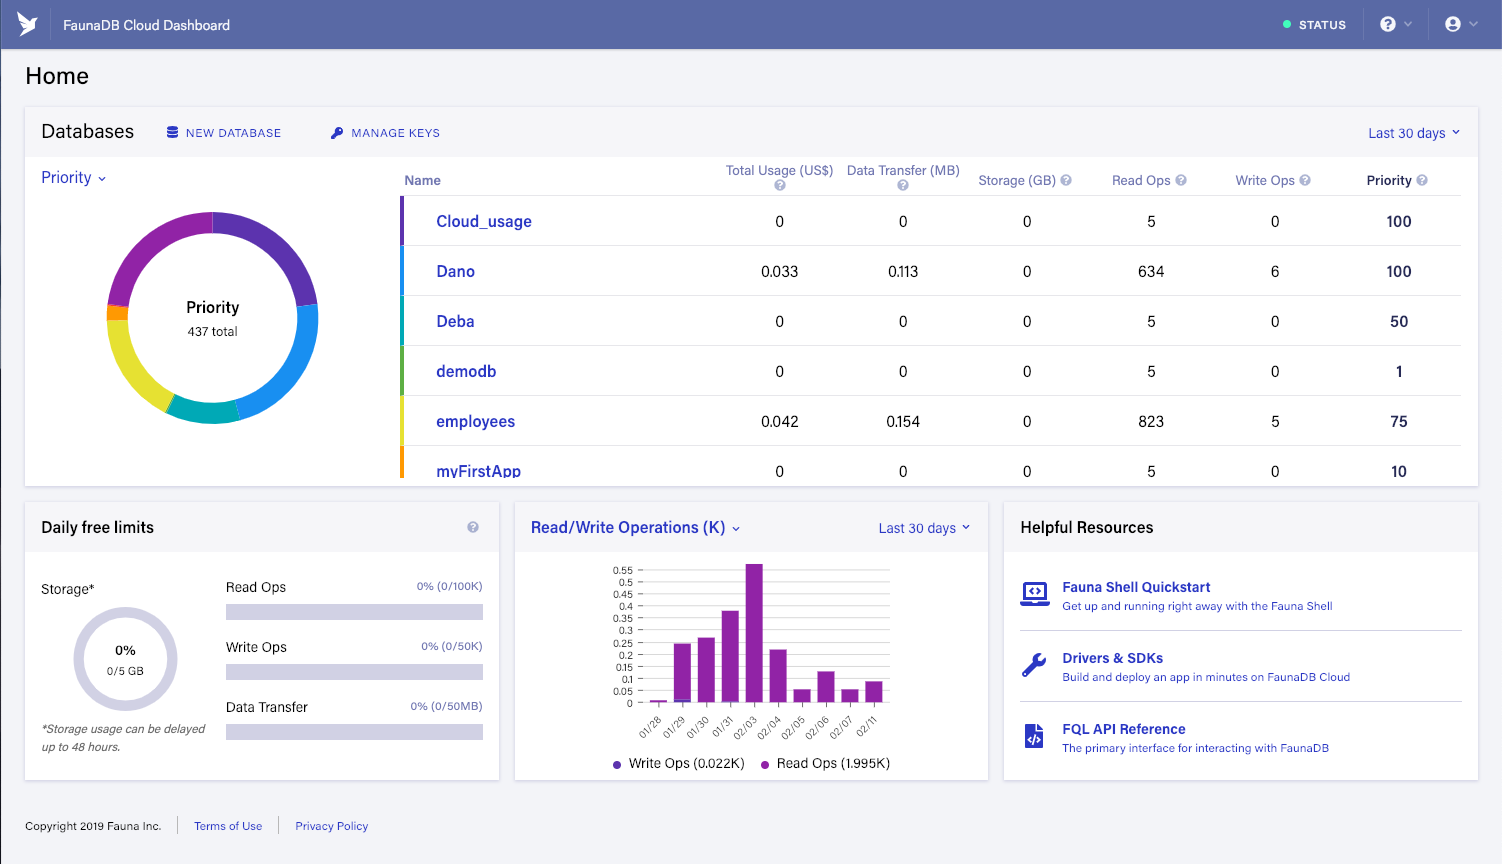Click the Write Ops (0.022K) legend item
This screenshot has width=1502, height=864.
point(679,763)
